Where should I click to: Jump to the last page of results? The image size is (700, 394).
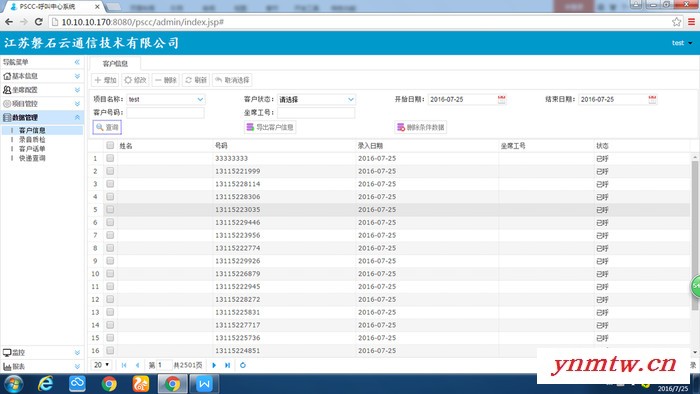pos(227,365)
